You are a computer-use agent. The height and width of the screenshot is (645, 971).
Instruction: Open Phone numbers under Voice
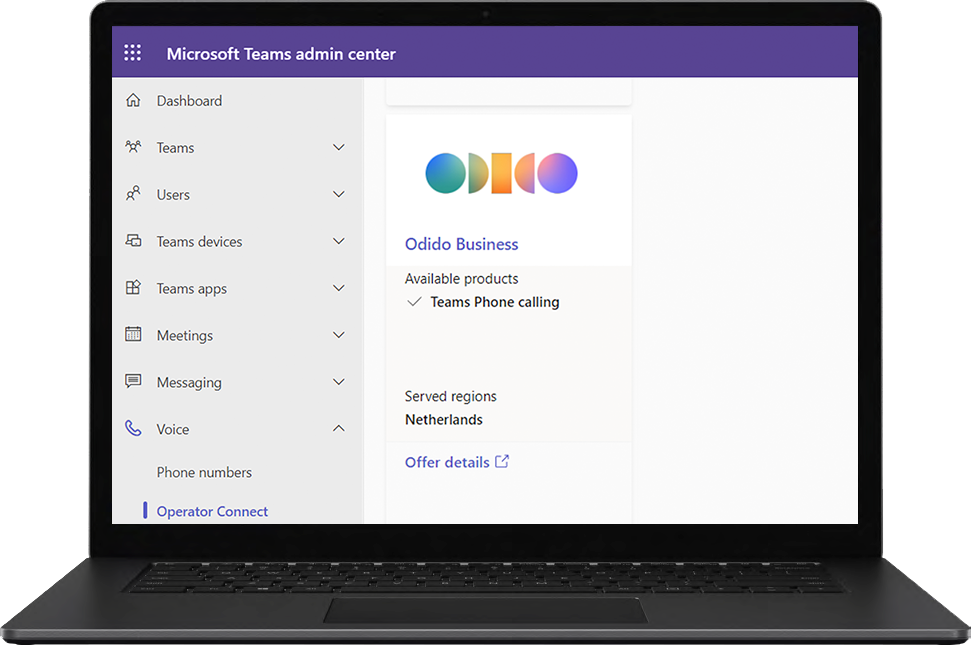[x=204, y=472]
